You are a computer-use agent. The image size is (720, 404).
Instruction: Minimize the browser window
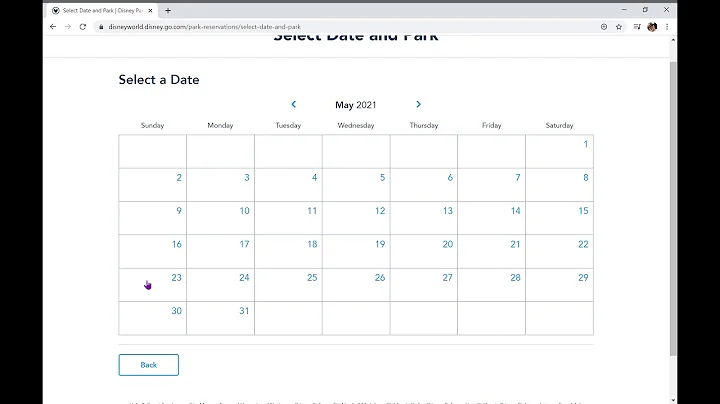(x=624, y=10)
